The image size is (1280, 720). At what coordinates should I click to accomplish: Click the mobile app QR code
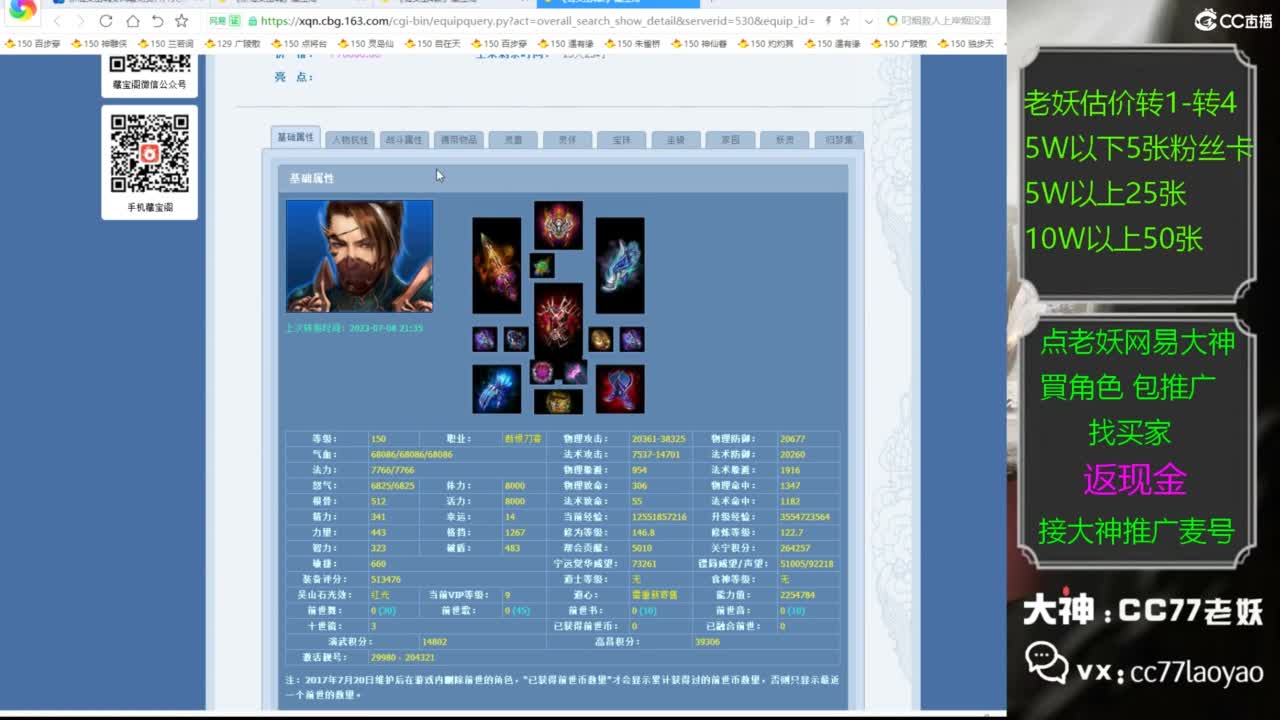(149, 153)
